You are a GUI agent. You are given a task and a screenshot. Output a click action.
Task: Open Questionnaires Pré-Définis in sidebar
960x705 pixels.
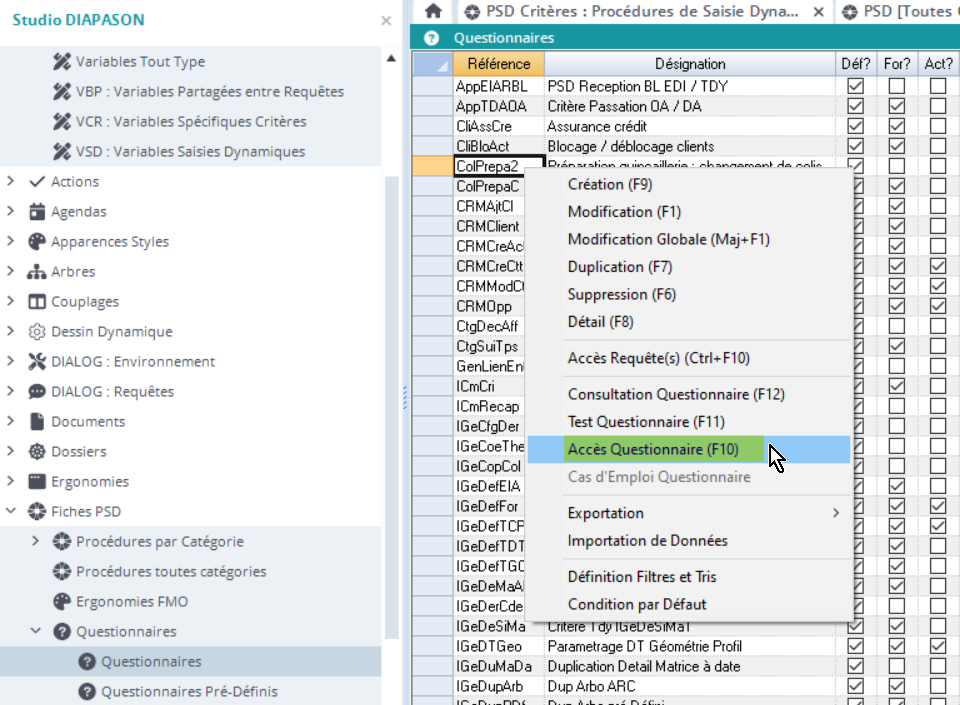(189, 692)
